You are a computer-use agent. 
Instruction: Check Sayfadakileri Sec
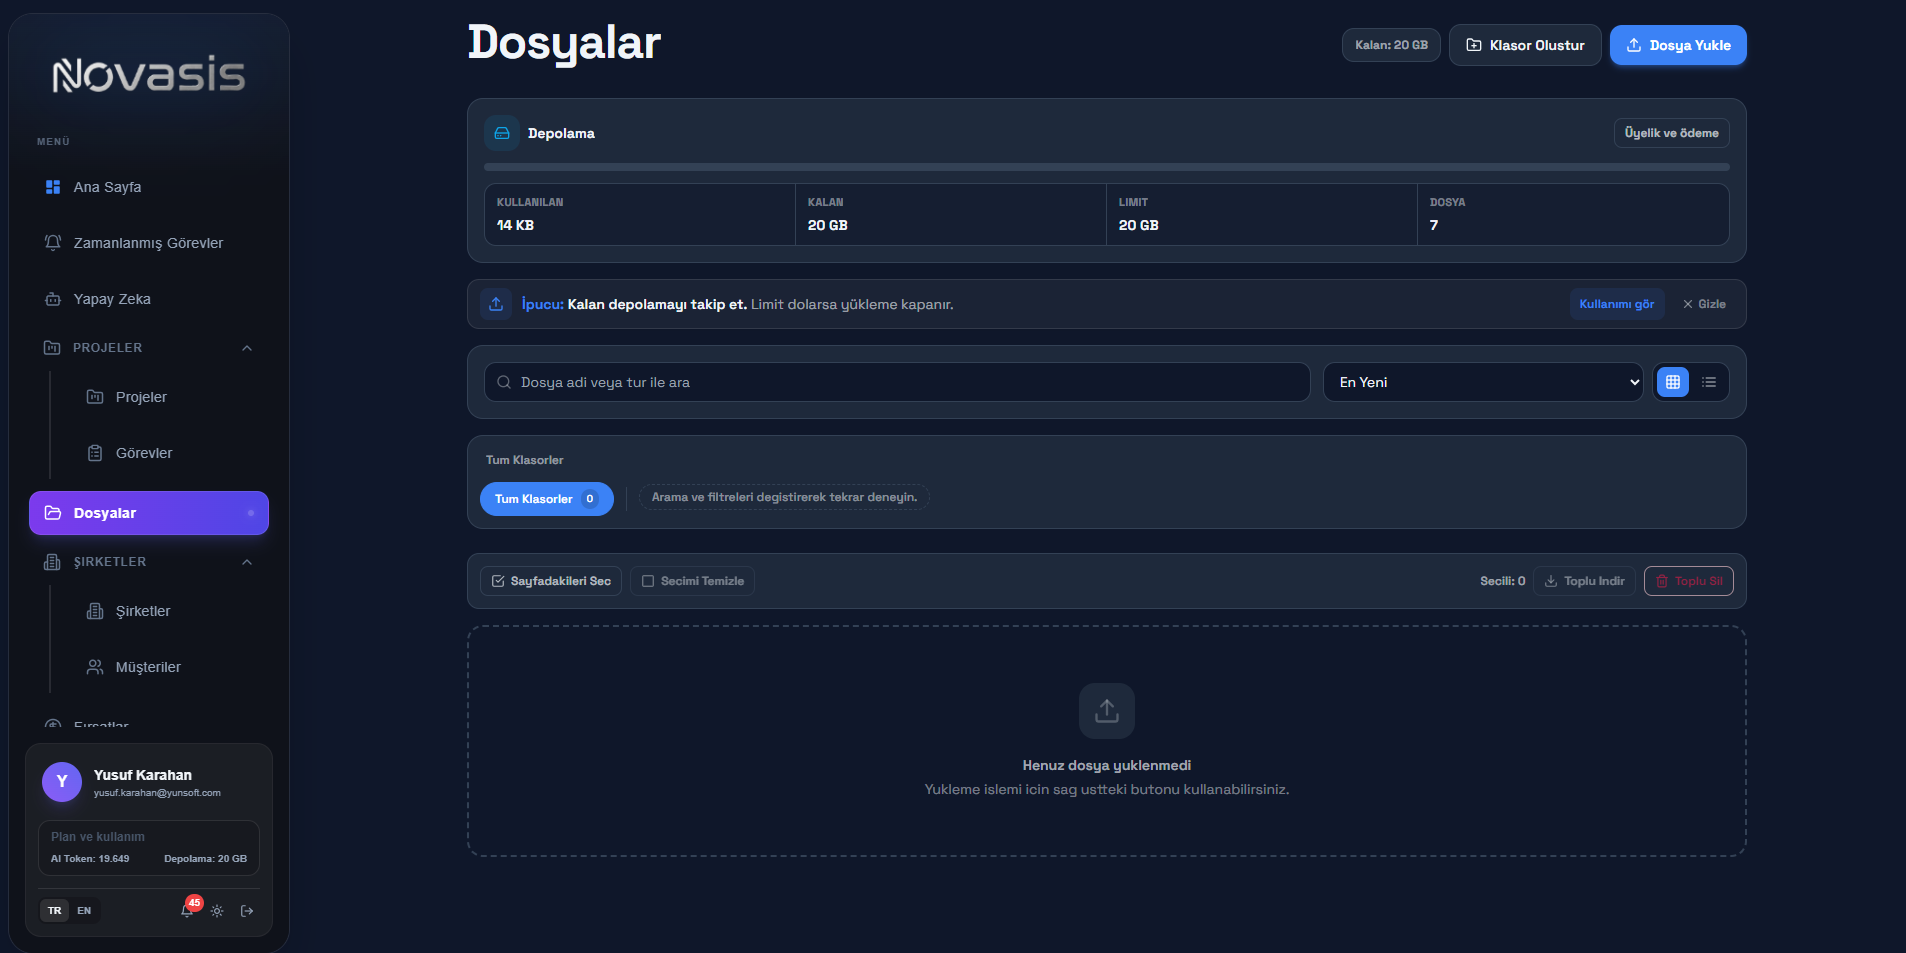click(x=551, y=581)
